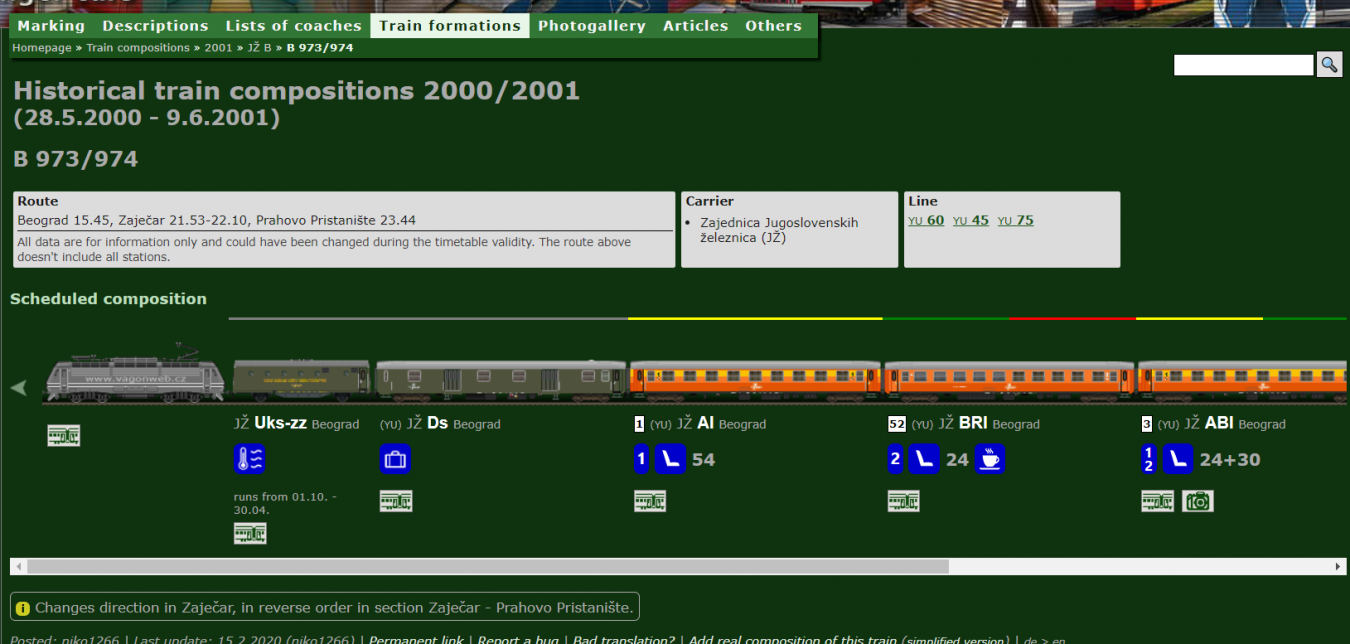1350x644 pixels.
Task: Click the coach list icon below Ds coach
Action: click(x=395, y=501)
